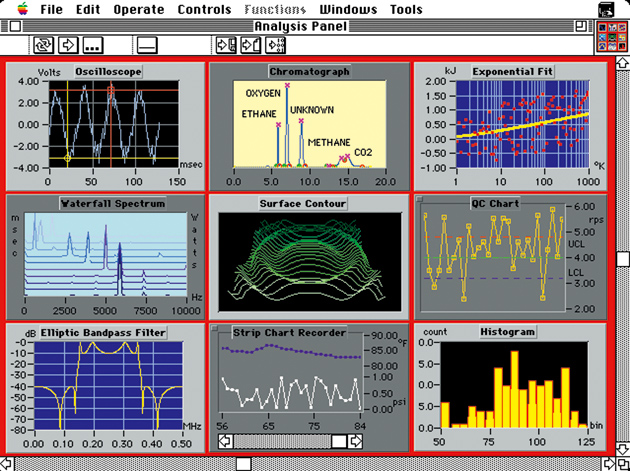Image resolution: width=630 pixels, height=471 pixels.
Task: Click the Surface Contour title label
Action: point(303,203)
